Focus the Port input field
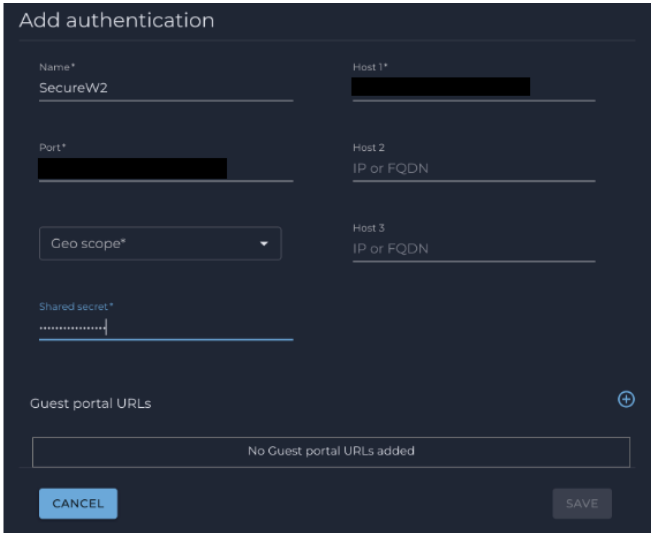The height and width of the screenshot is (536, 651). [x=166, y=169]
